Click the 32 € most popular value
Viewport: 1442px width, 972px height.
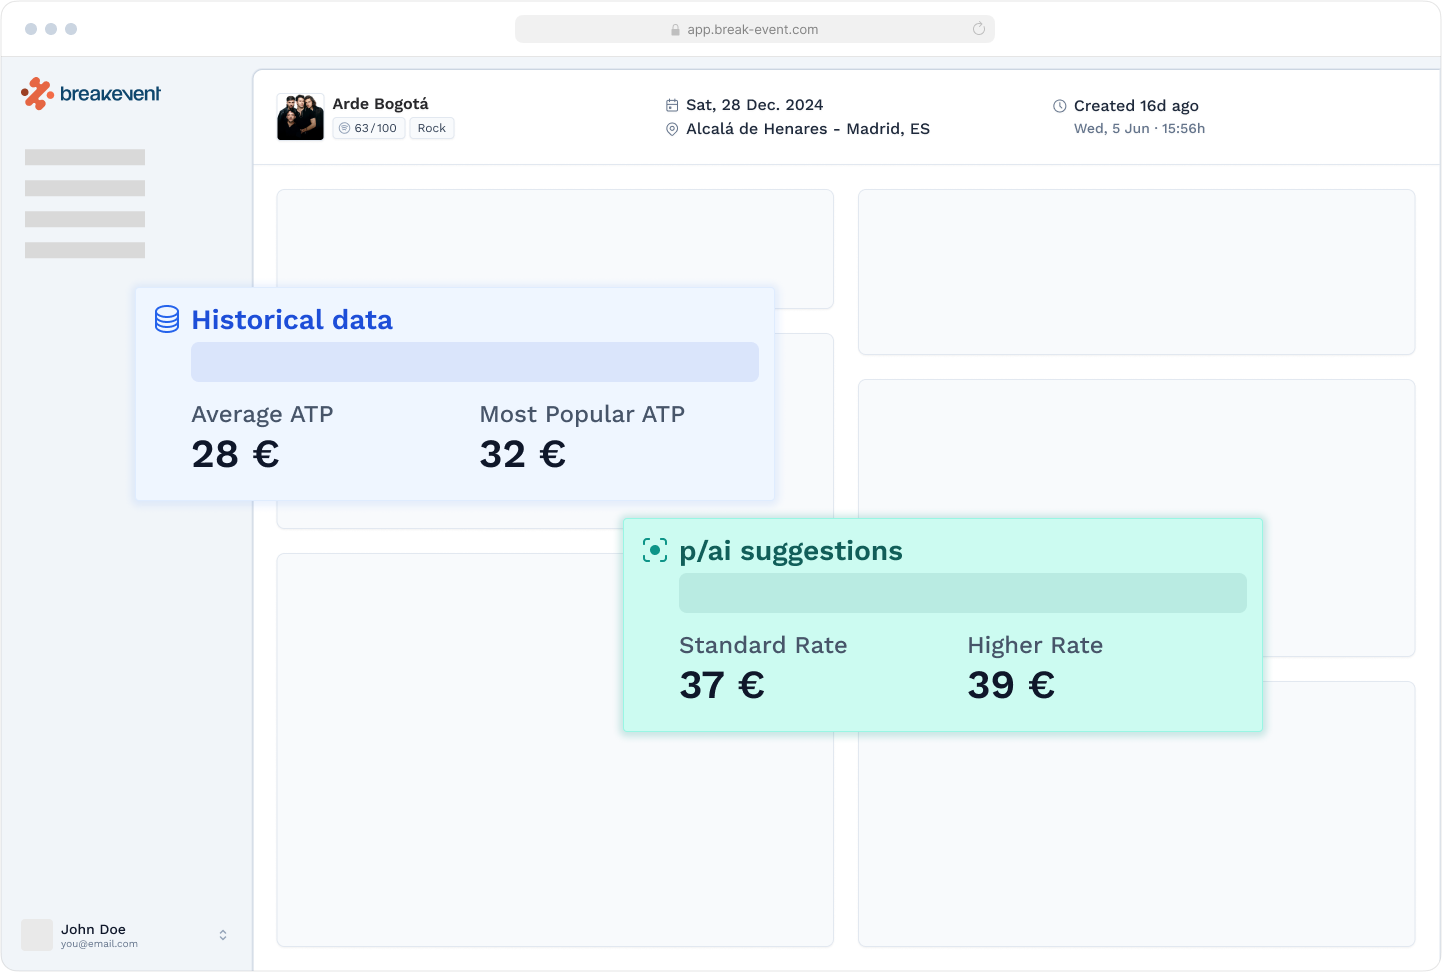[x=523, y=455]
